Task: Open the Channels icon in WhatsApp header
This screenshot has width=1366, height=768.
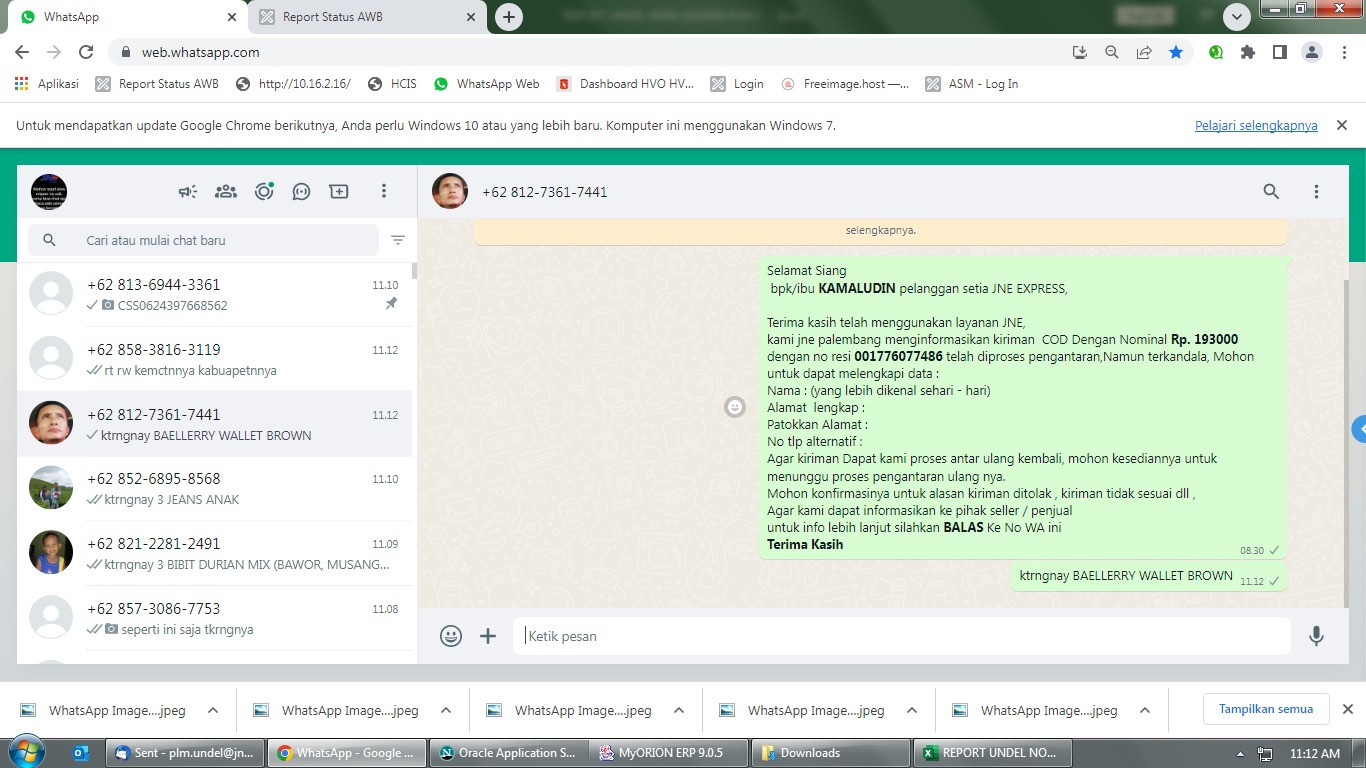Action: tap(301, 191)
